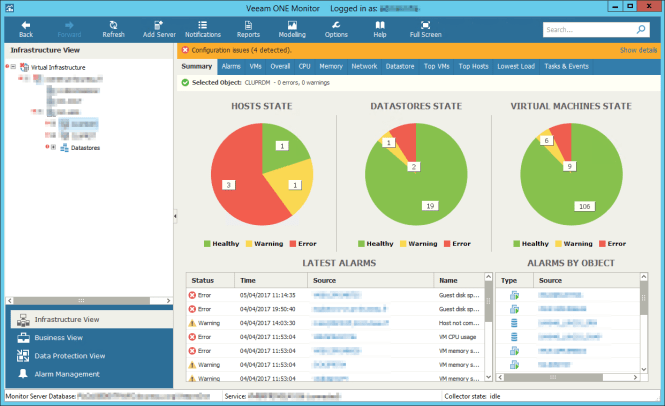Image resolution: width=665 pixels, height=406 pixels.
Task: Click the 106 healthy VMs label
Action: coord(584,206)
